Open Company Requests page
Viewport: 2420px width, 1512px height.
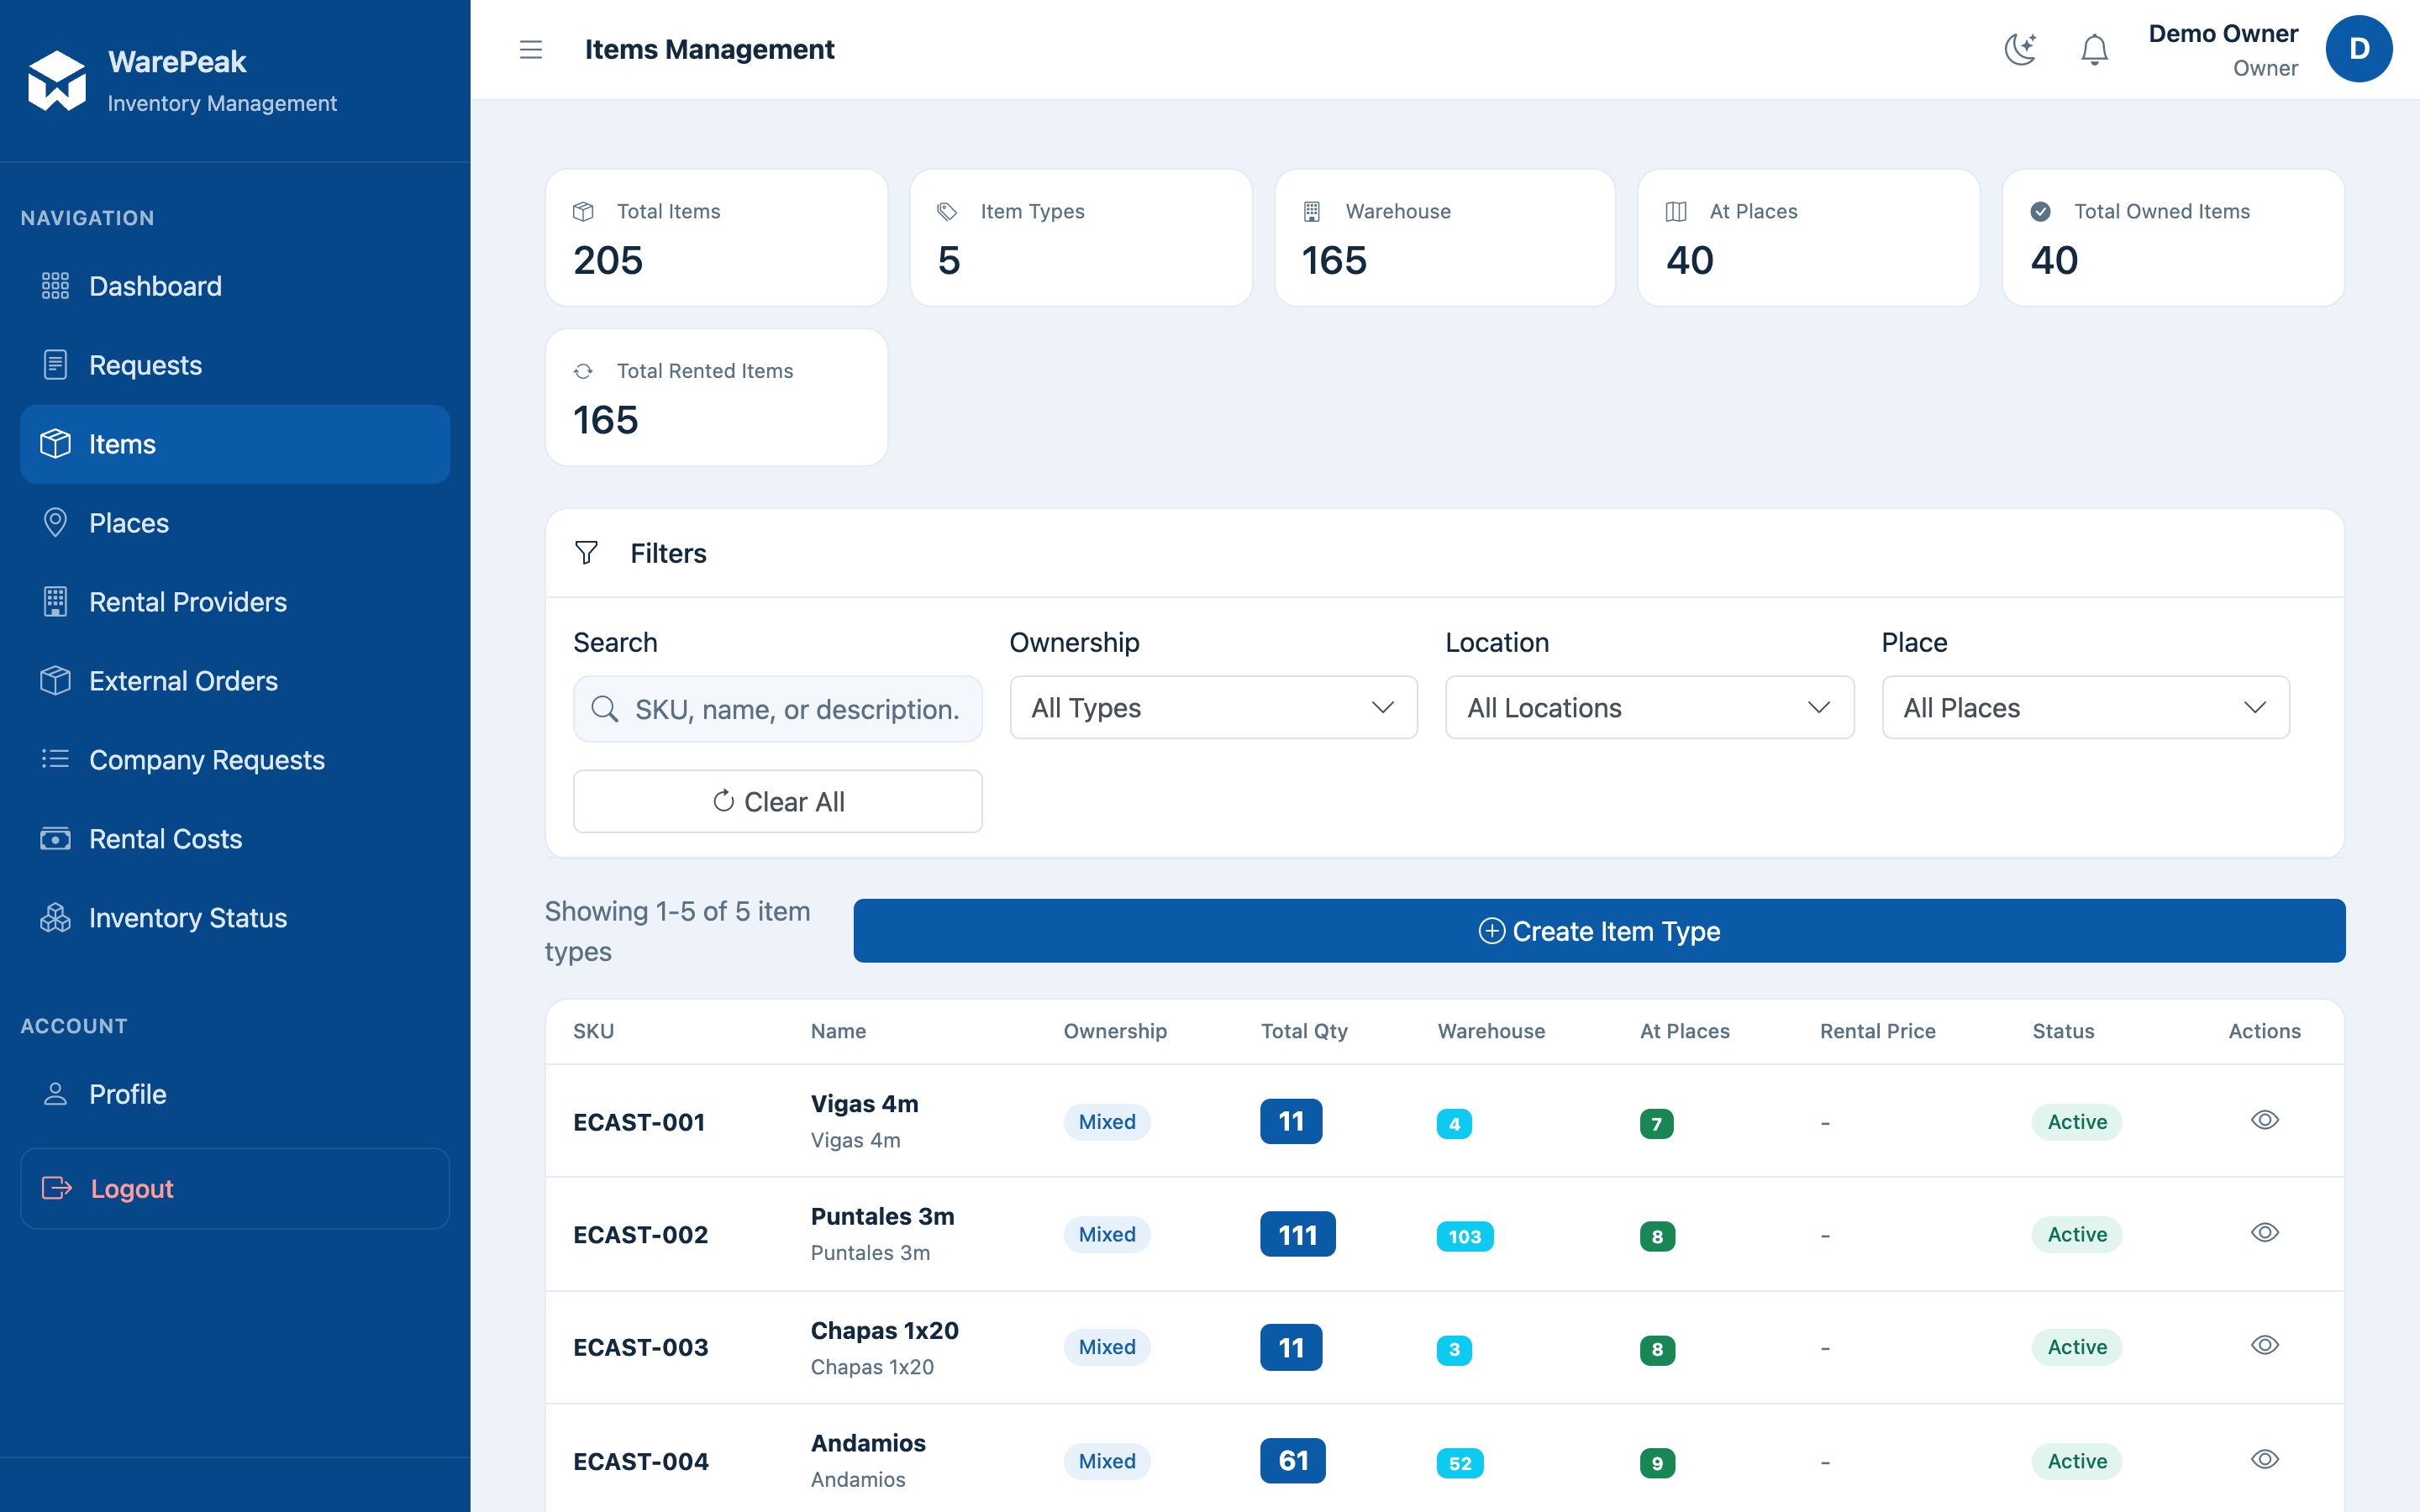(x=235, y=760)
